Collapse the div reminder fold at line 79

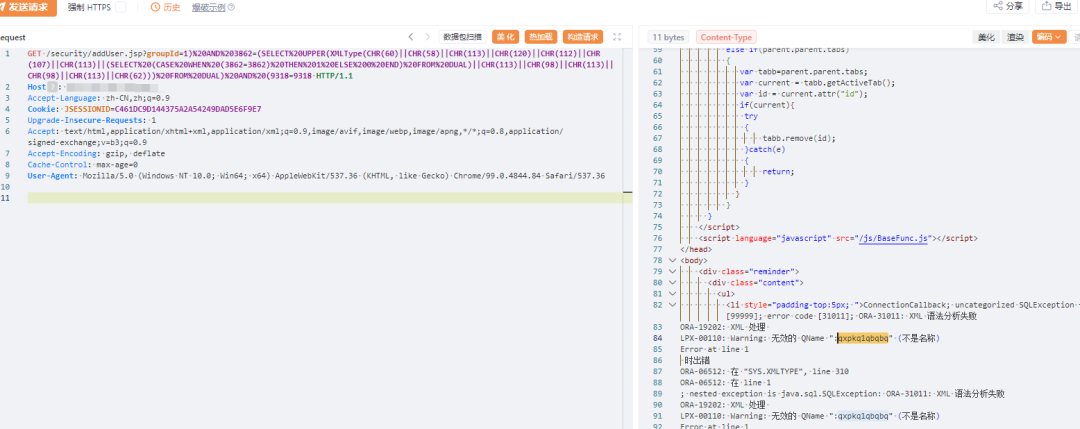pyautogui.click(x=672, y=272)
